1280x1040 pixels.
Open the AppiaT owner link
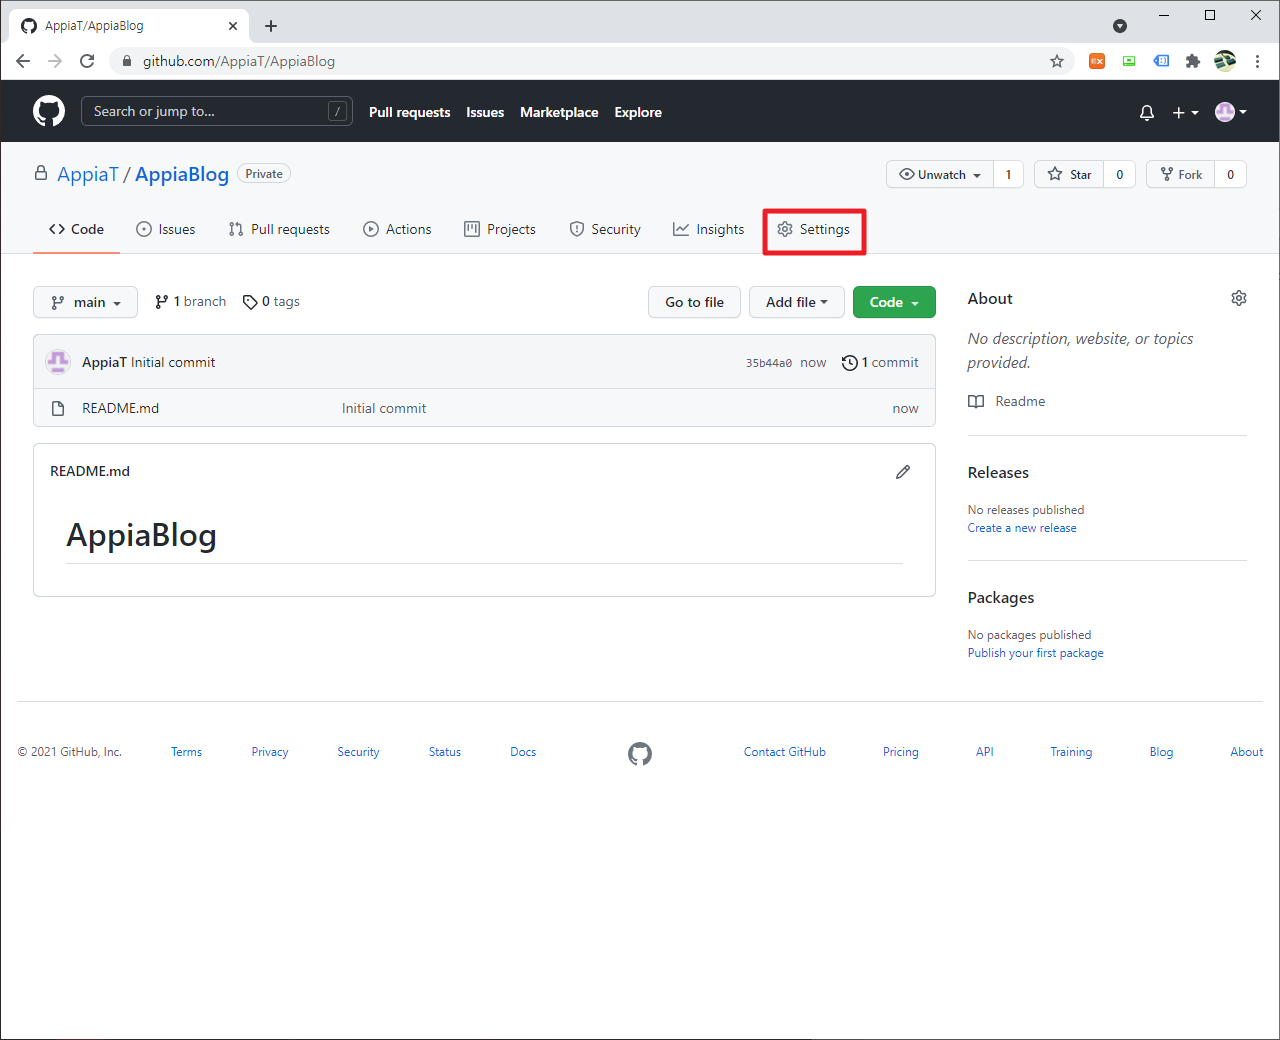click(88, 174)
